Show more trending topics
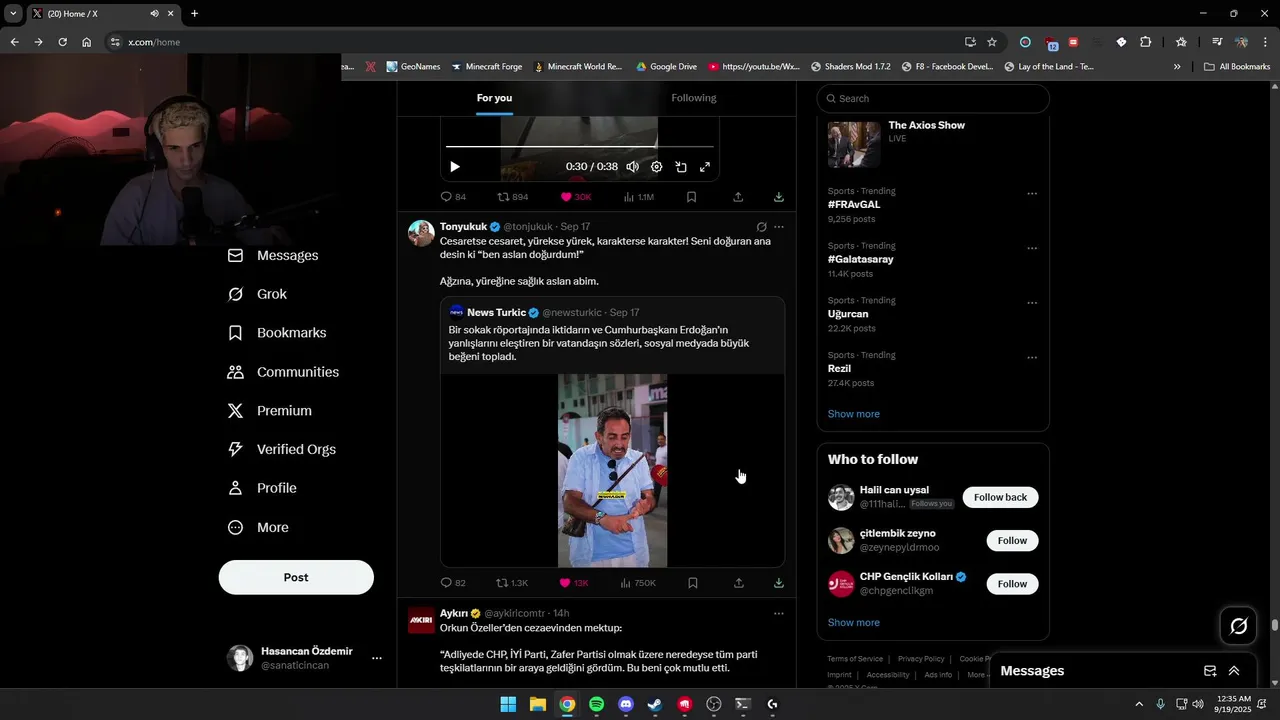Viewport: 1280px width, 720px height. point(854,414)
